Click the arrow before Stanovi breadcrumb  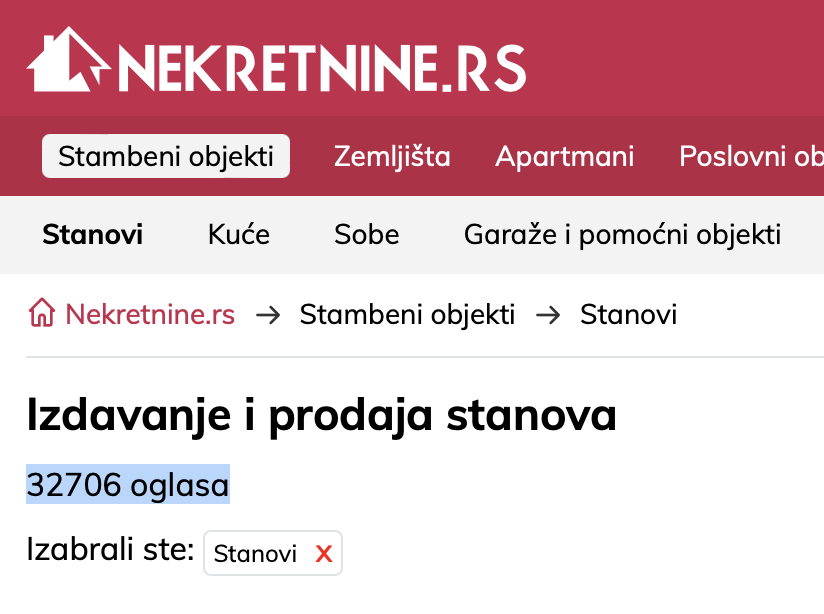point(548,315)
